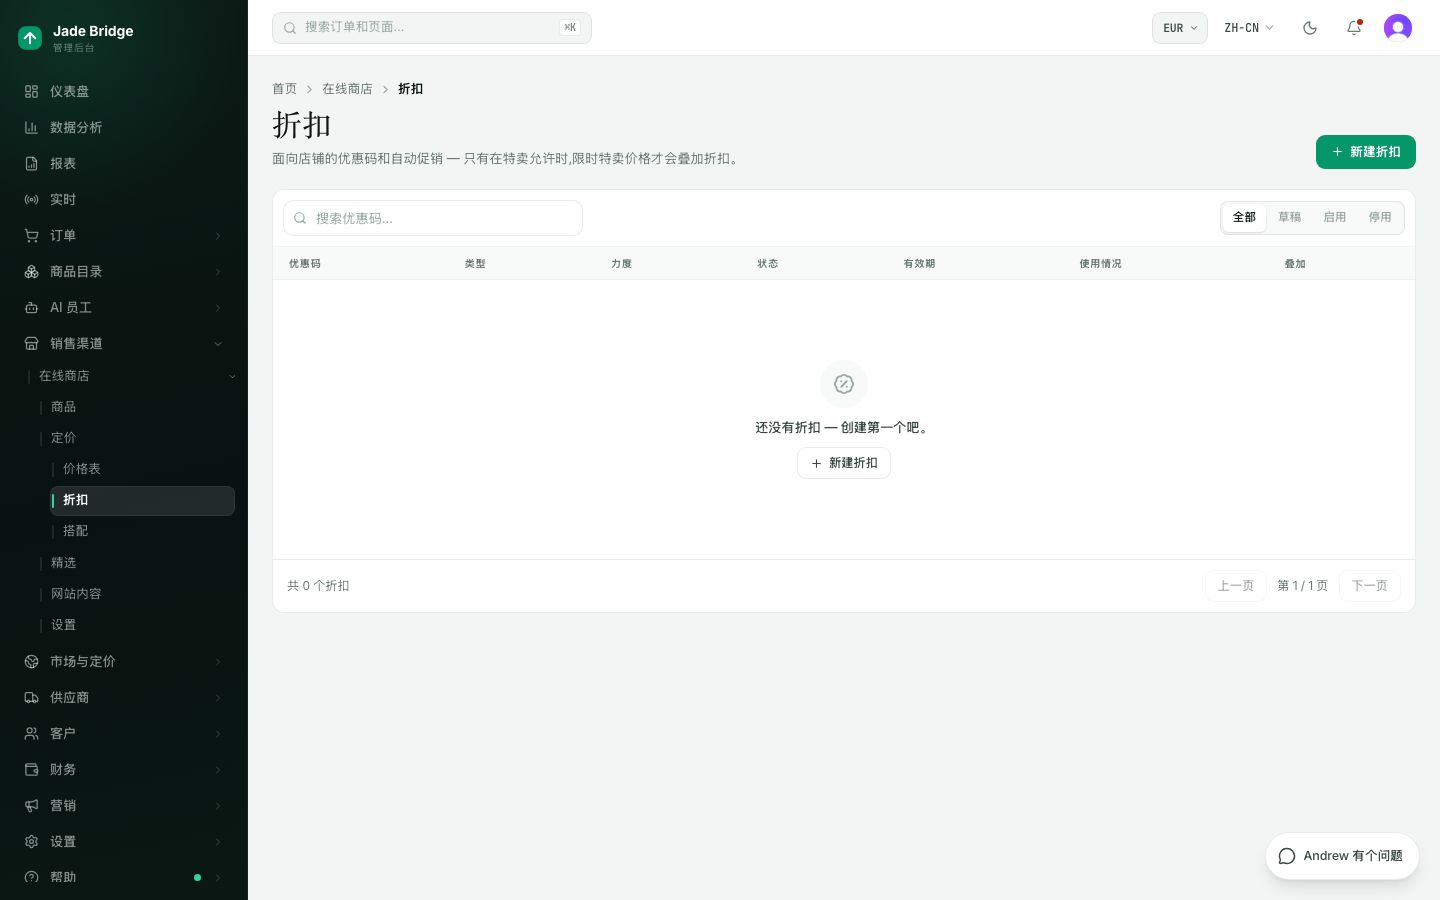
Task: Click the AI 员工 robot icon
Action: [x=31, y=307]
